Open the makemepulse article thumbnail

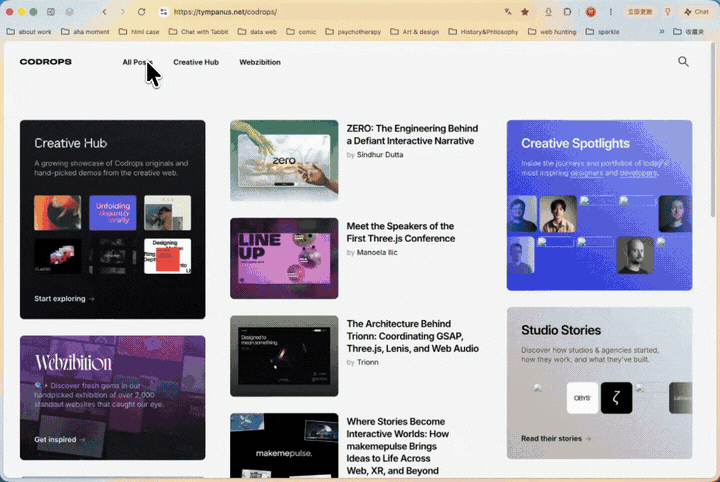pyautogui.click(x=284, y=446)
